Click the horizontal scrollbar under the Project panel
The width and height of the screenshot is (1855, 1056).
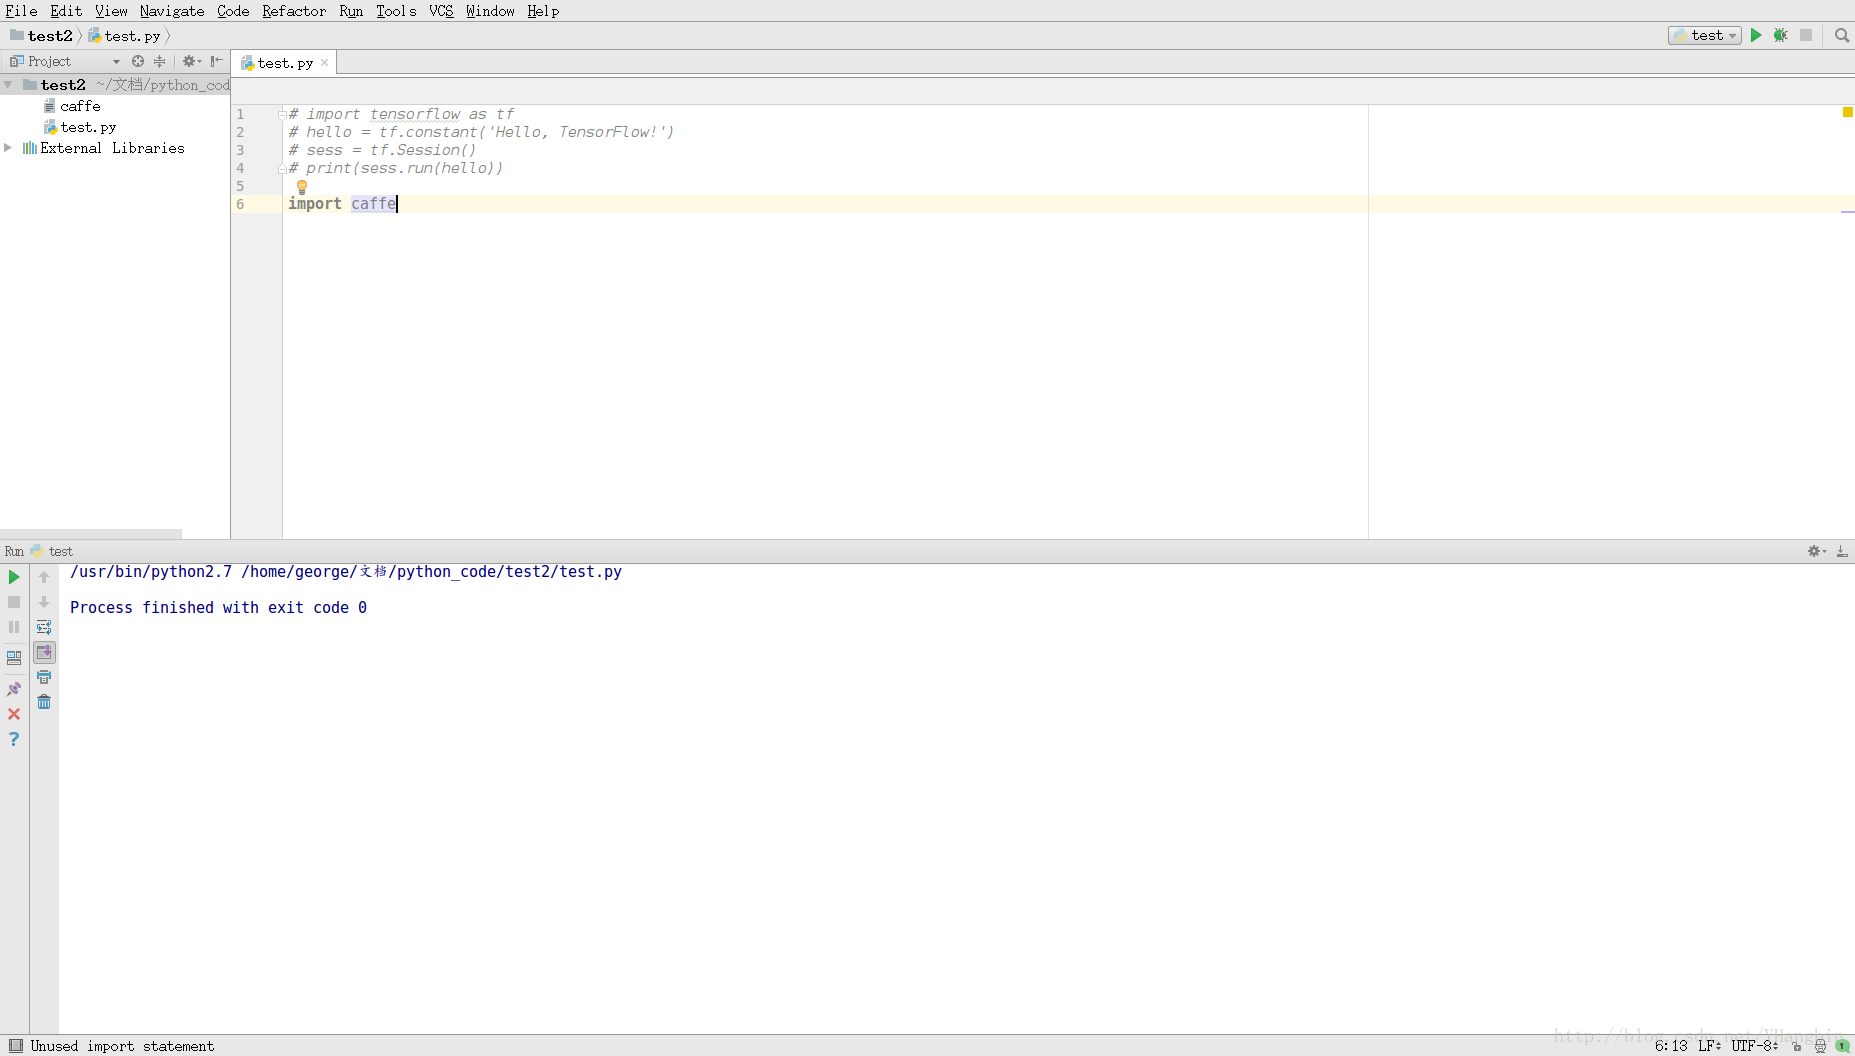click(x=91, y=533)
